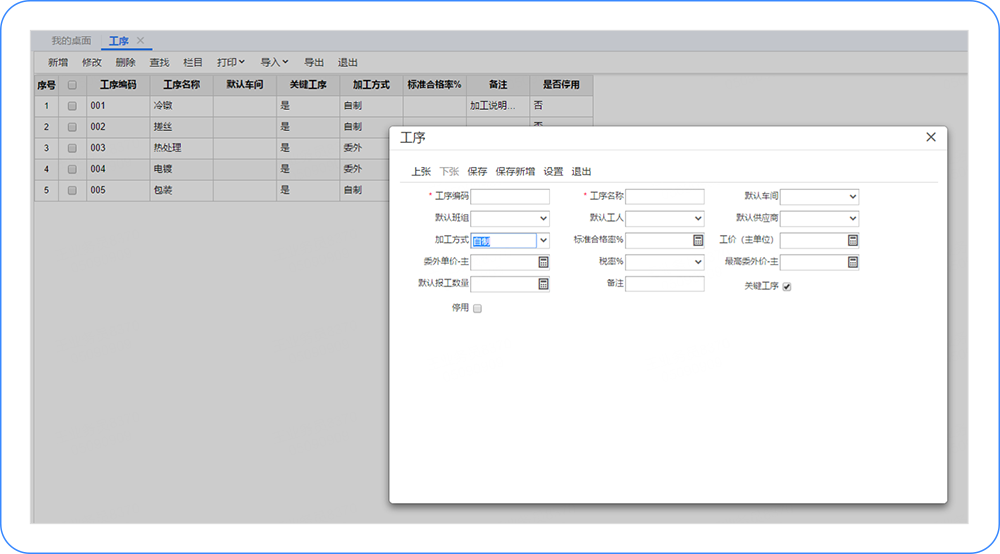
Task: Open the 加工方式 dropdown list
Action: [x=543, y=241]
